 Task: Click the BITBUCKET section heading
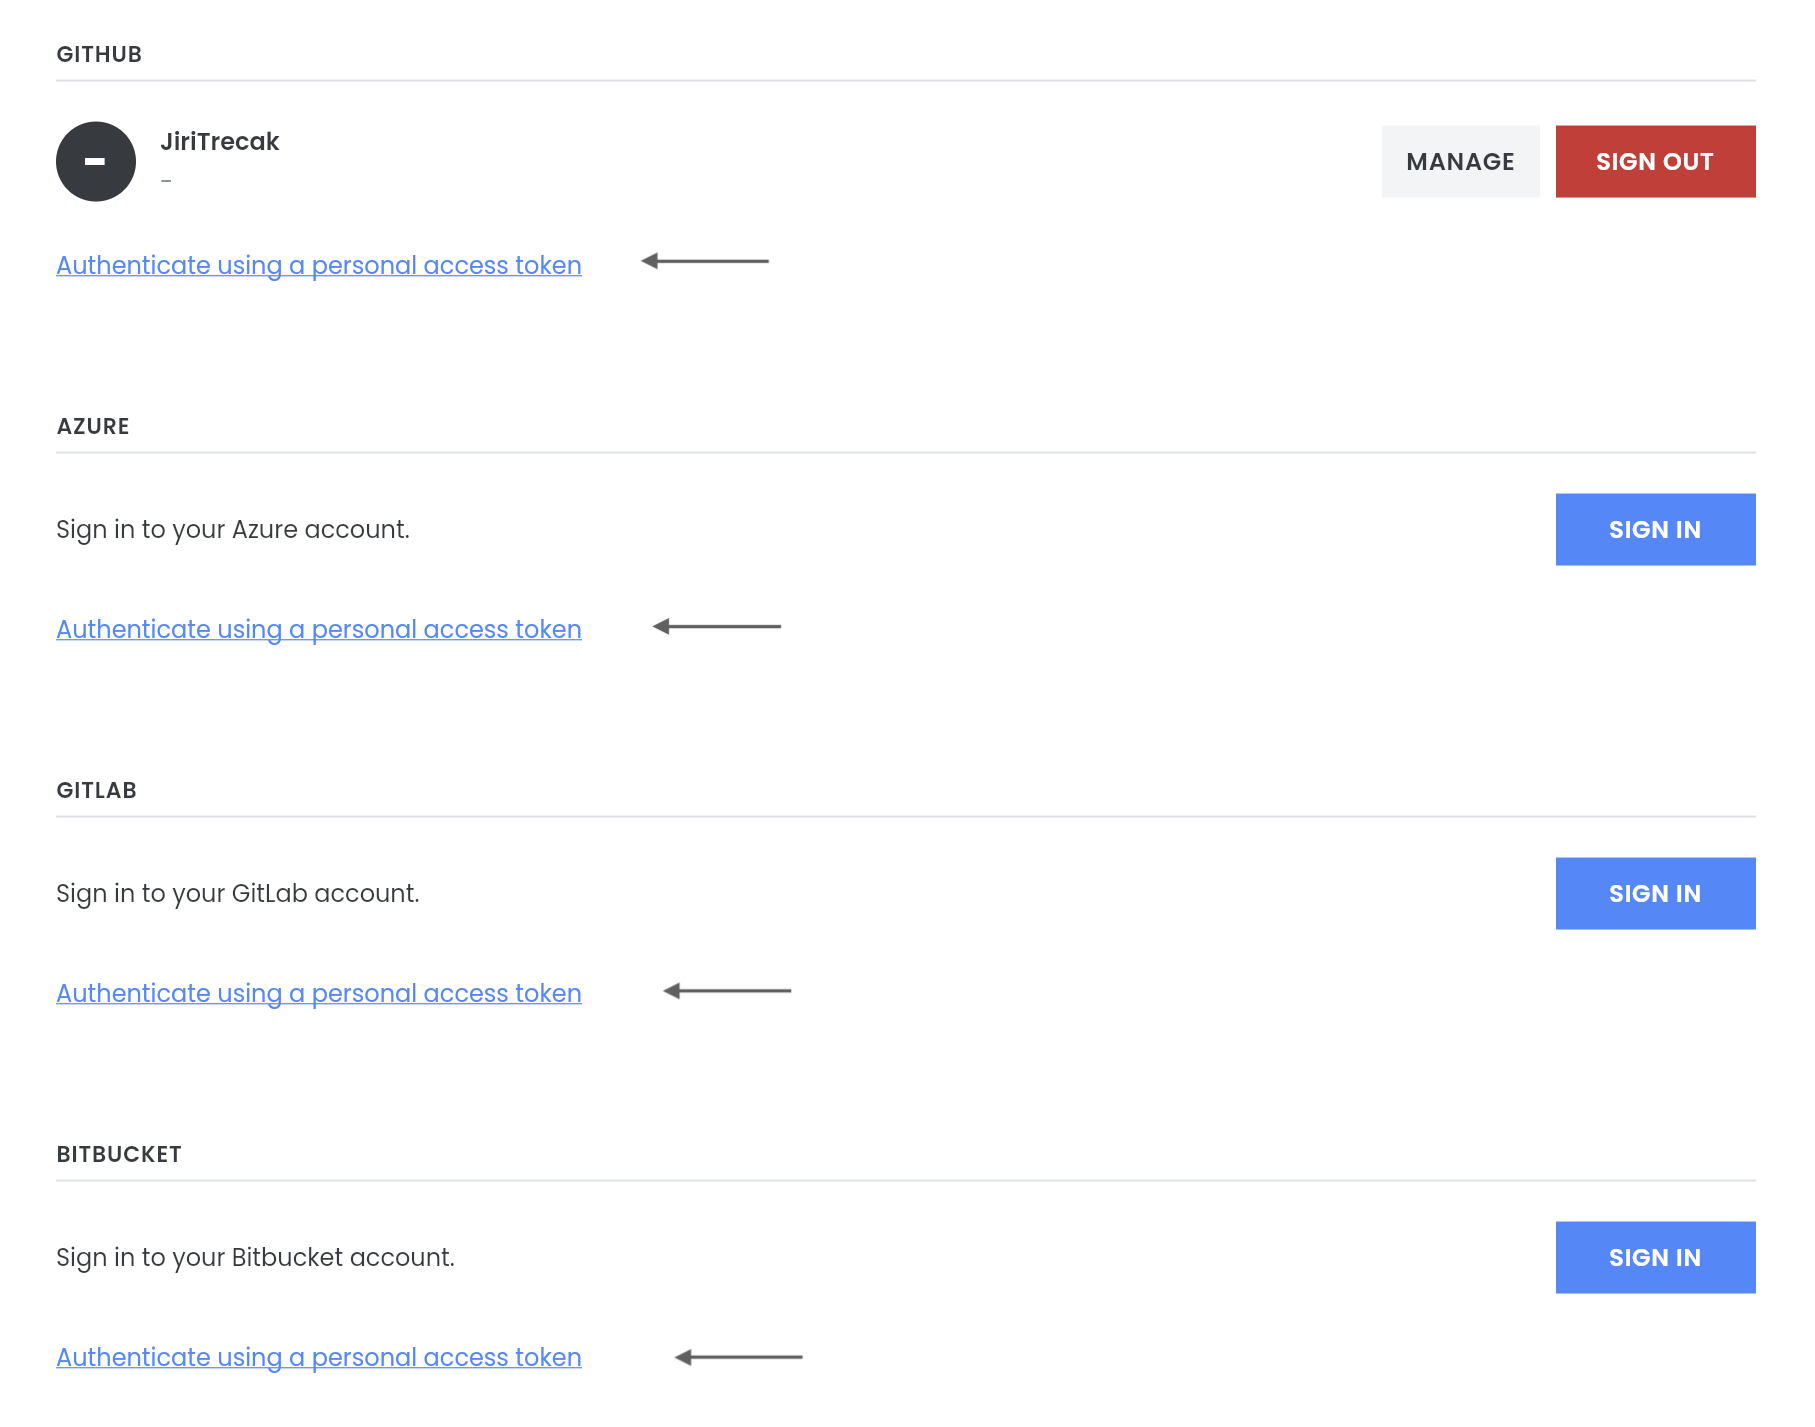click(119, 1155)
